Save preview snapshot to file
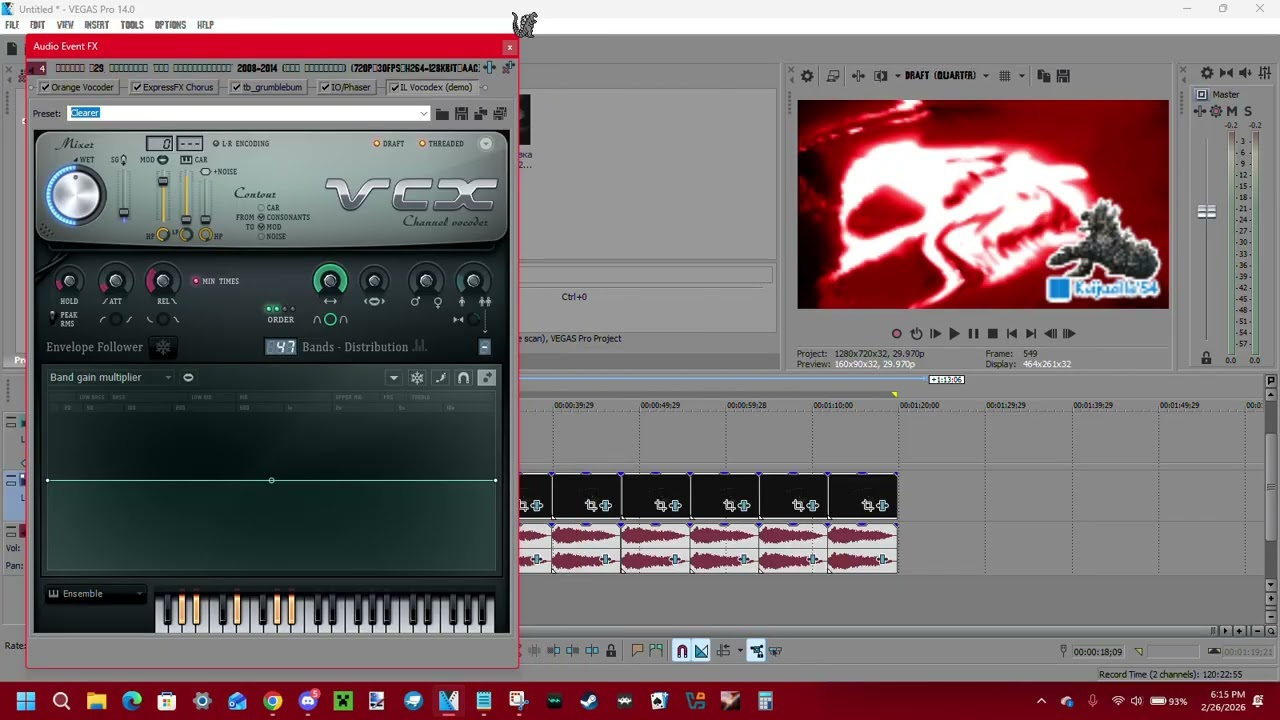1280x720 pixels. click(1063, 76)
